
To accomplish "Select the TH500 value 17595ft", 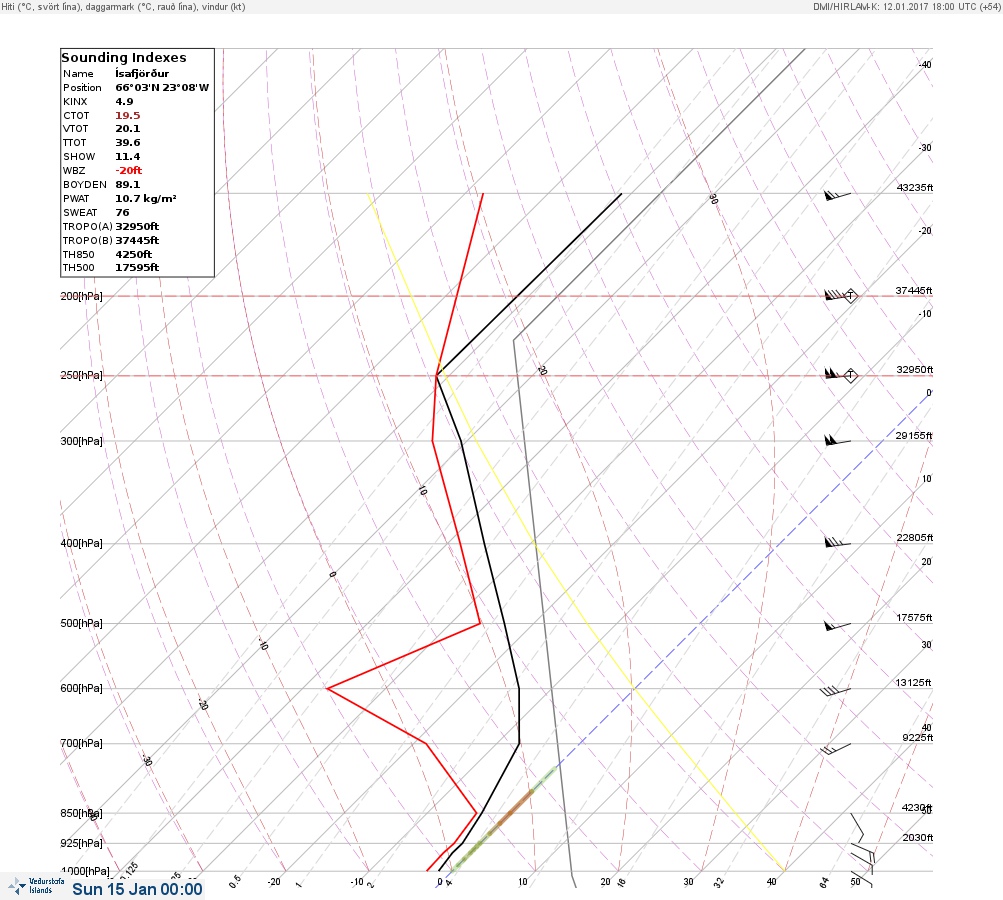I will (137, 267).
